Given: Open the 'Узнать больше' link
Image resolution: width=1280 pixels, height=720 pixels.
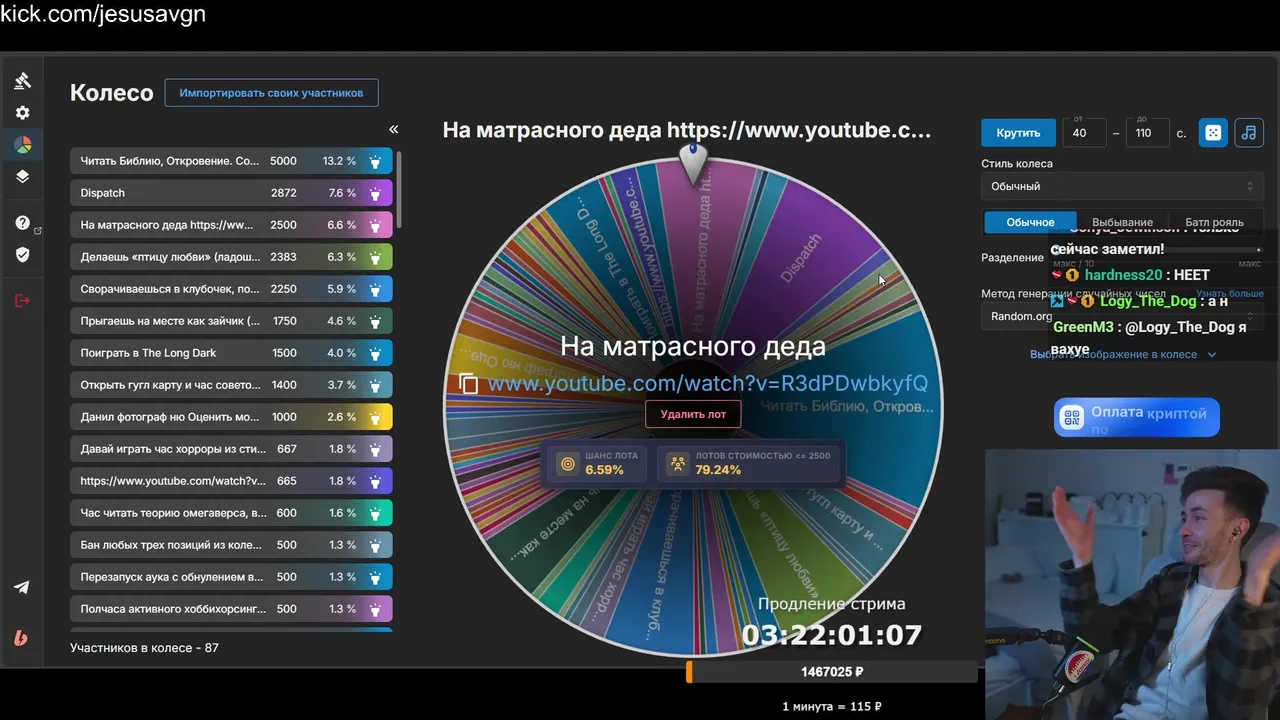Looking at the screenshot, I should pos(1230,294).
